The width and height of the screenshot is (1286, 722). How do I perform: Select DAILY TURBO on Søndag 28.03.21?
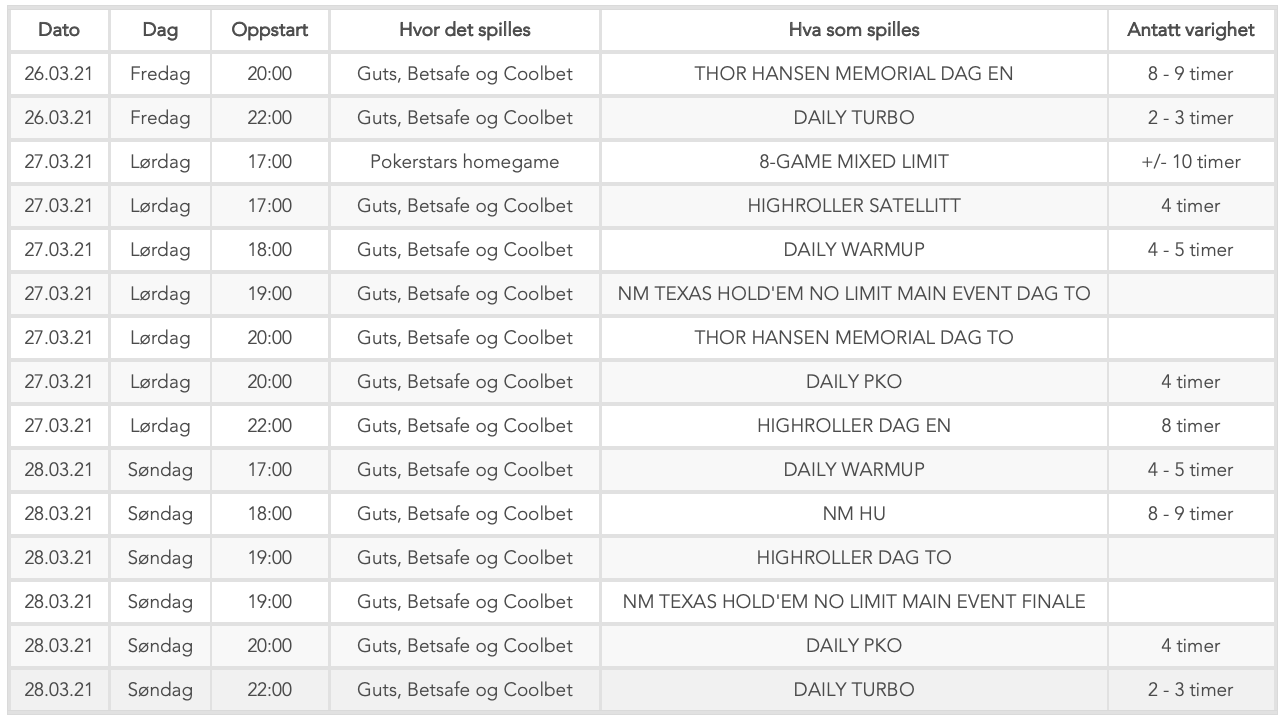point(854,690)
